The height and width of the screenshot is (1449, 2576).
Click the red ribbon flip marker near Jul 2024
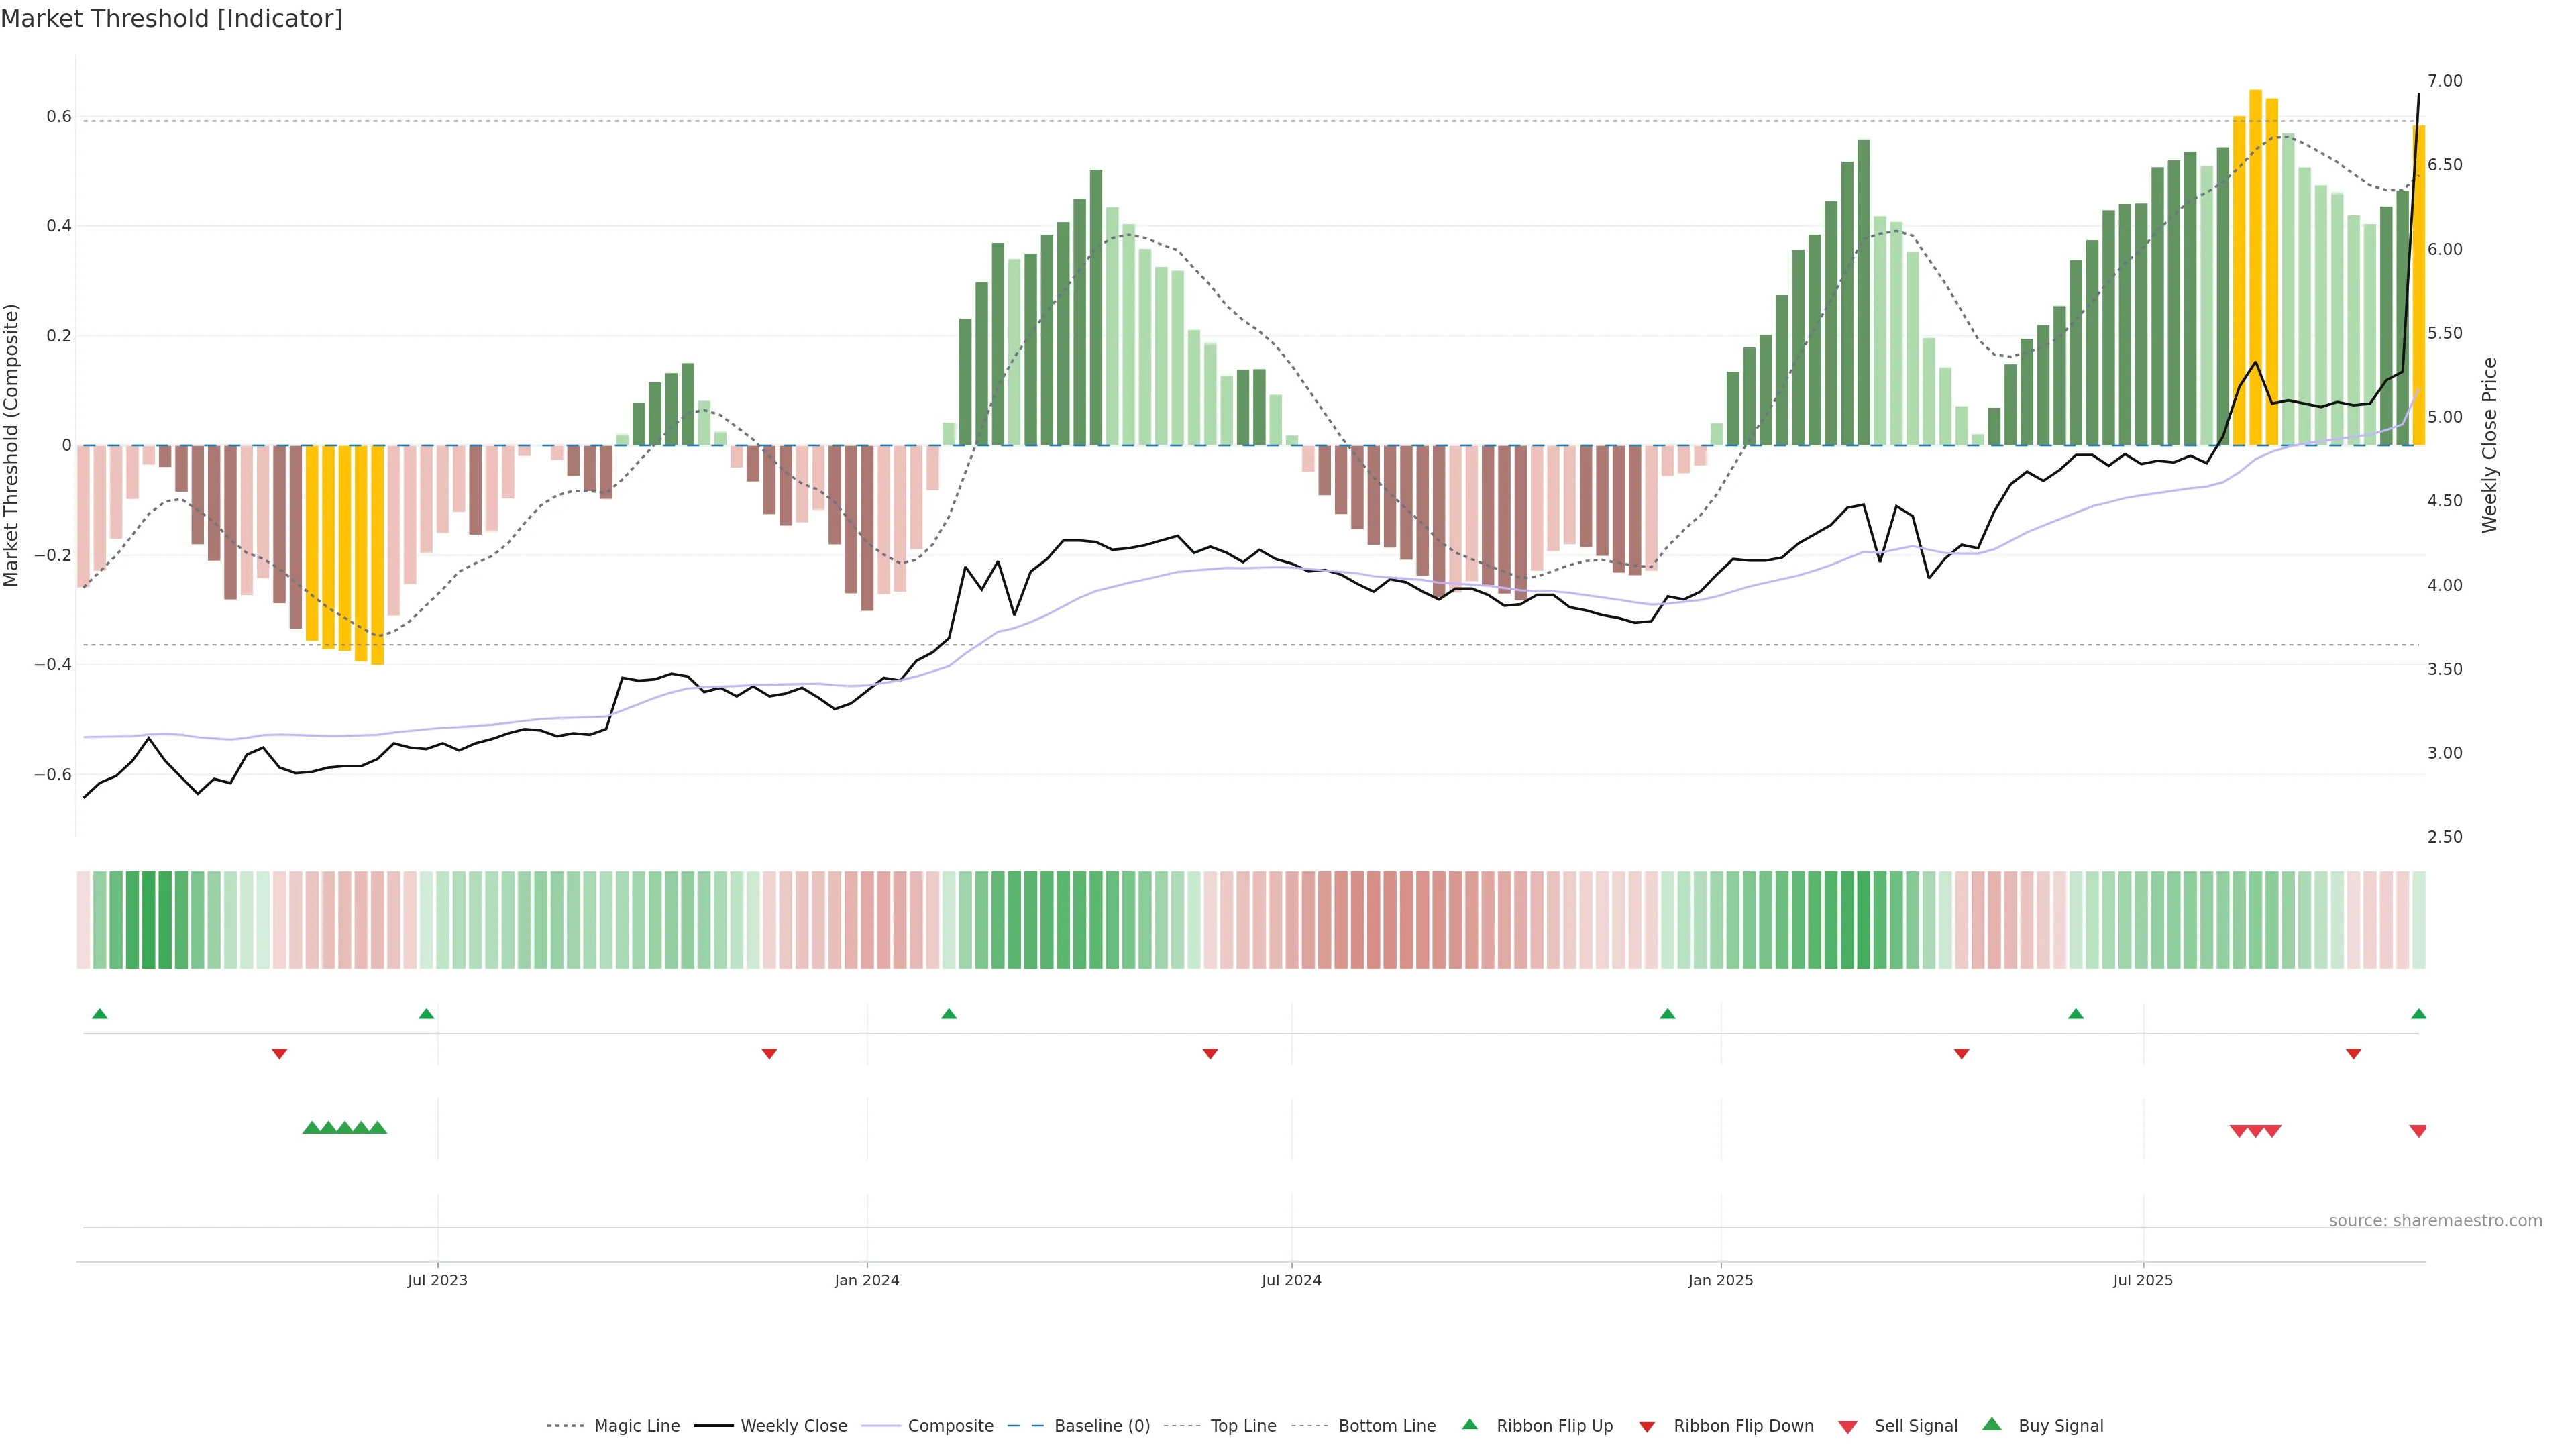[1210, 1053]
